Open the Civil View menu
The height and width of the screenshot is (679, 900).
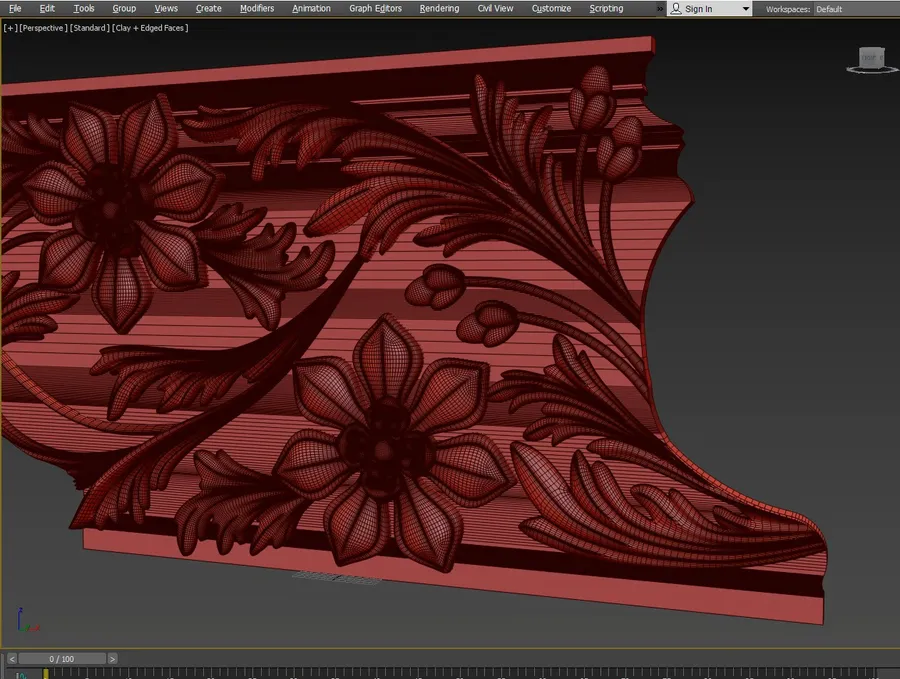pos(495,9)
